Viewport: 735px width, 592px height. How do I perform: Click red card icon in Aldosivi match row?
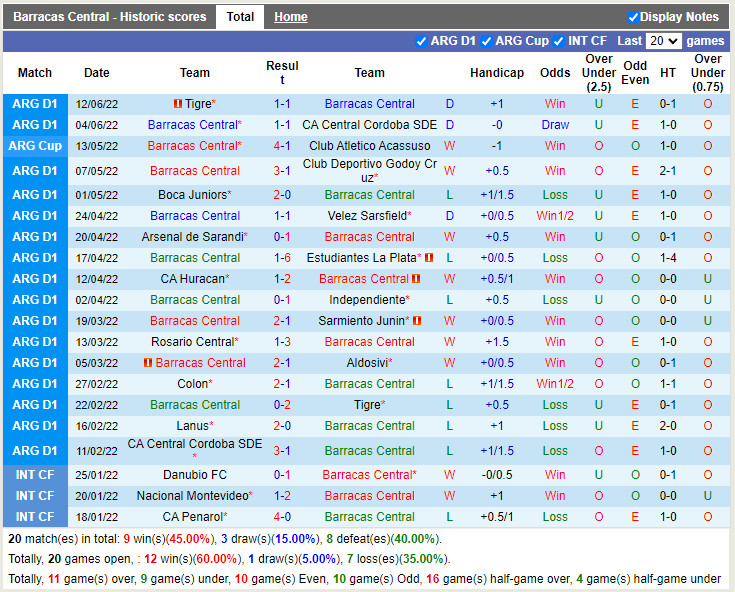click(x=146, y=363)
